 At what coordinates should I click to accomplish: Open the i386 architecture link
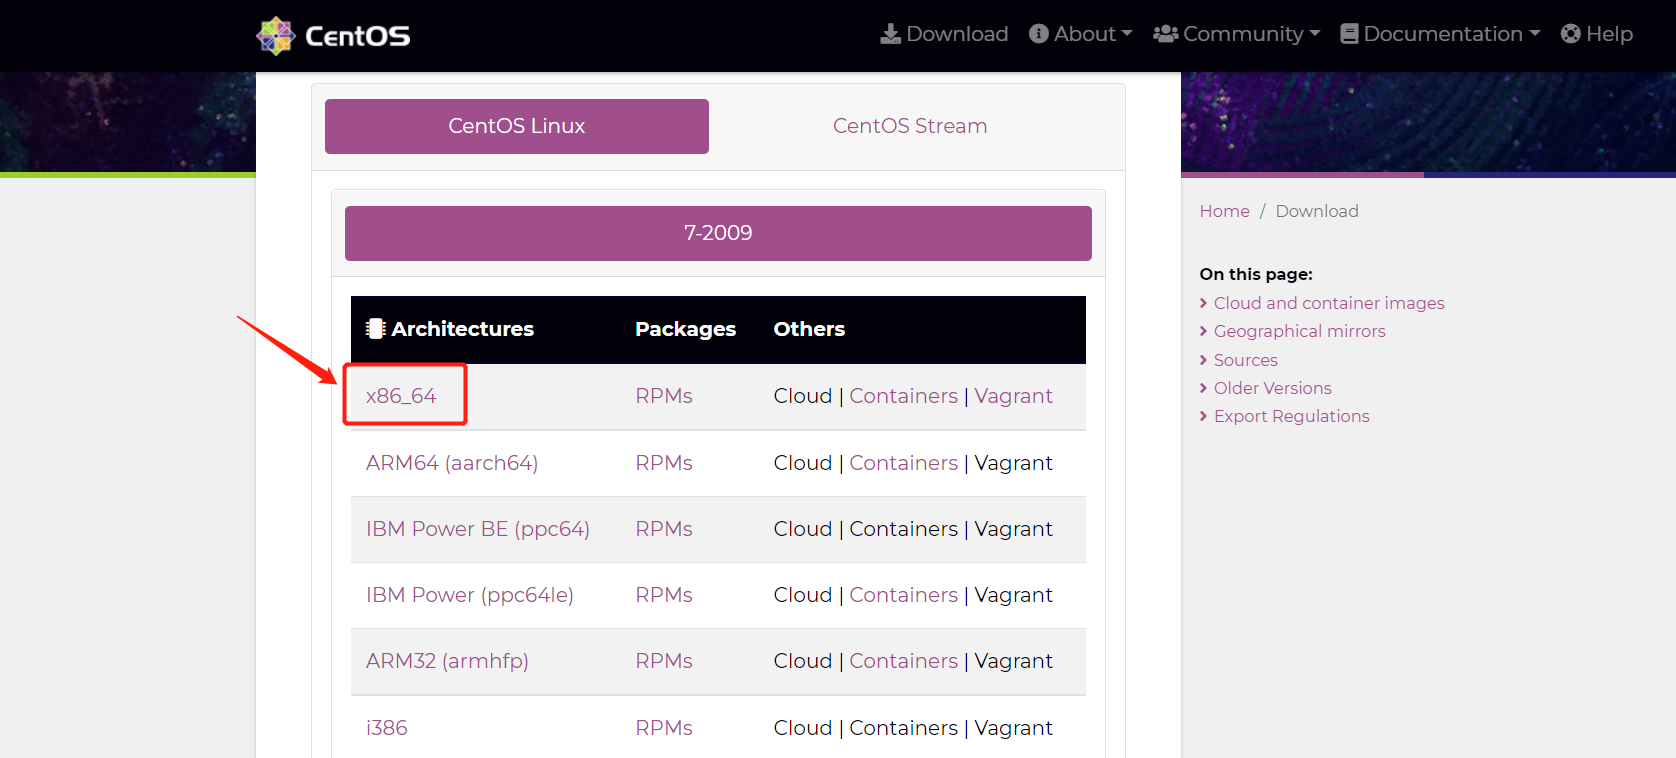click(387, 728)
